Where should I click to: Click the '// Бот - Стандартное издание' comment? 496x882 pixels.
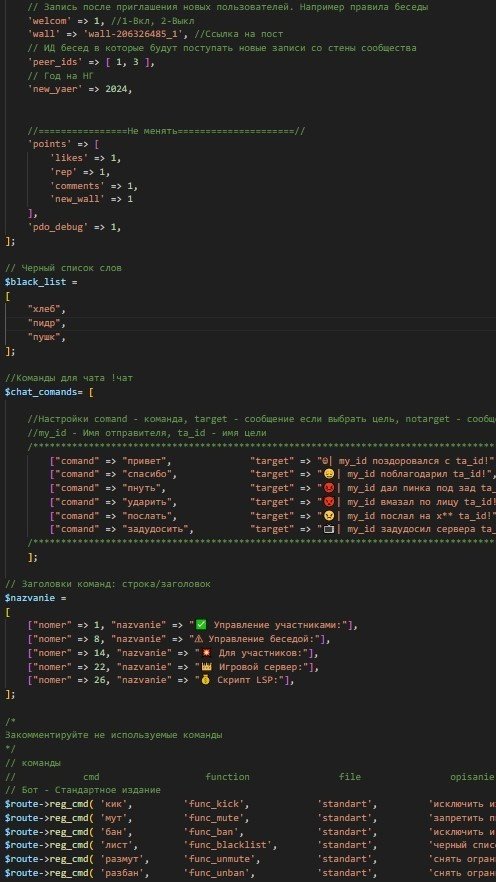coord(83,791)
